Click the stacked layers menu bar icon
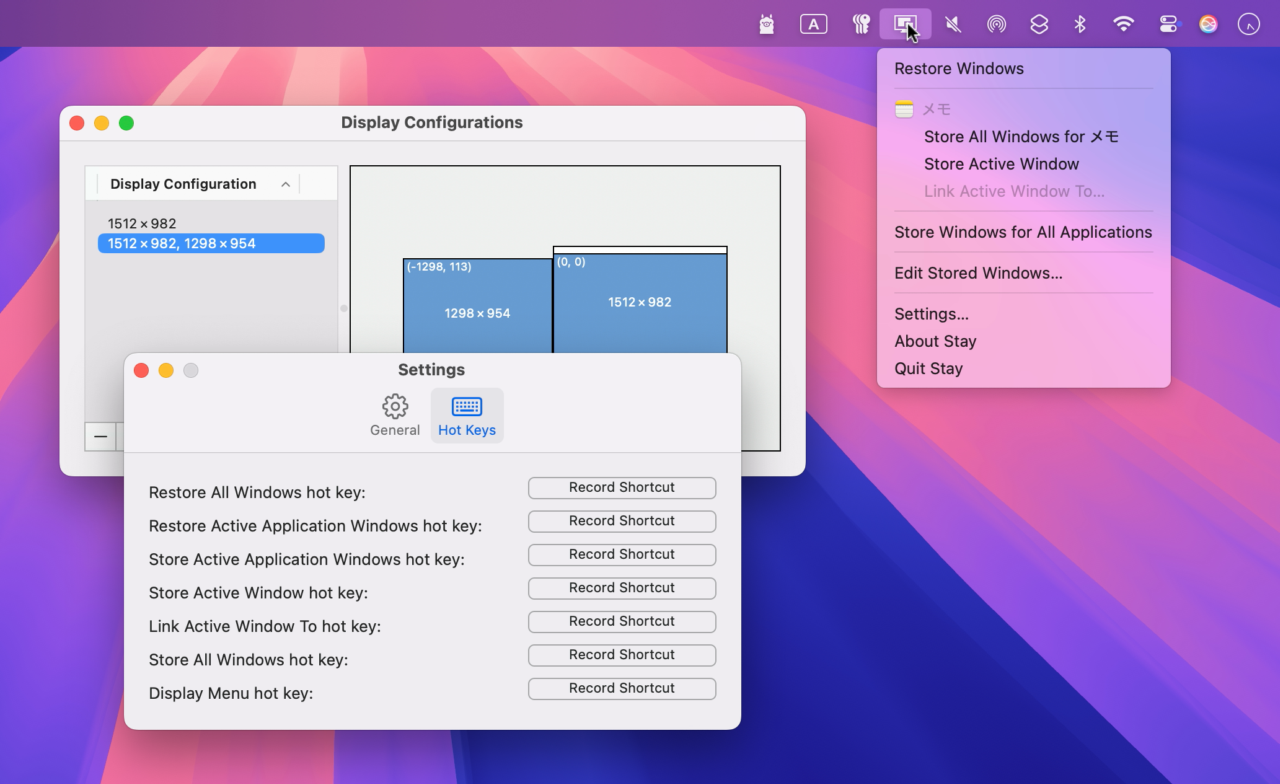 (1039, 24)
